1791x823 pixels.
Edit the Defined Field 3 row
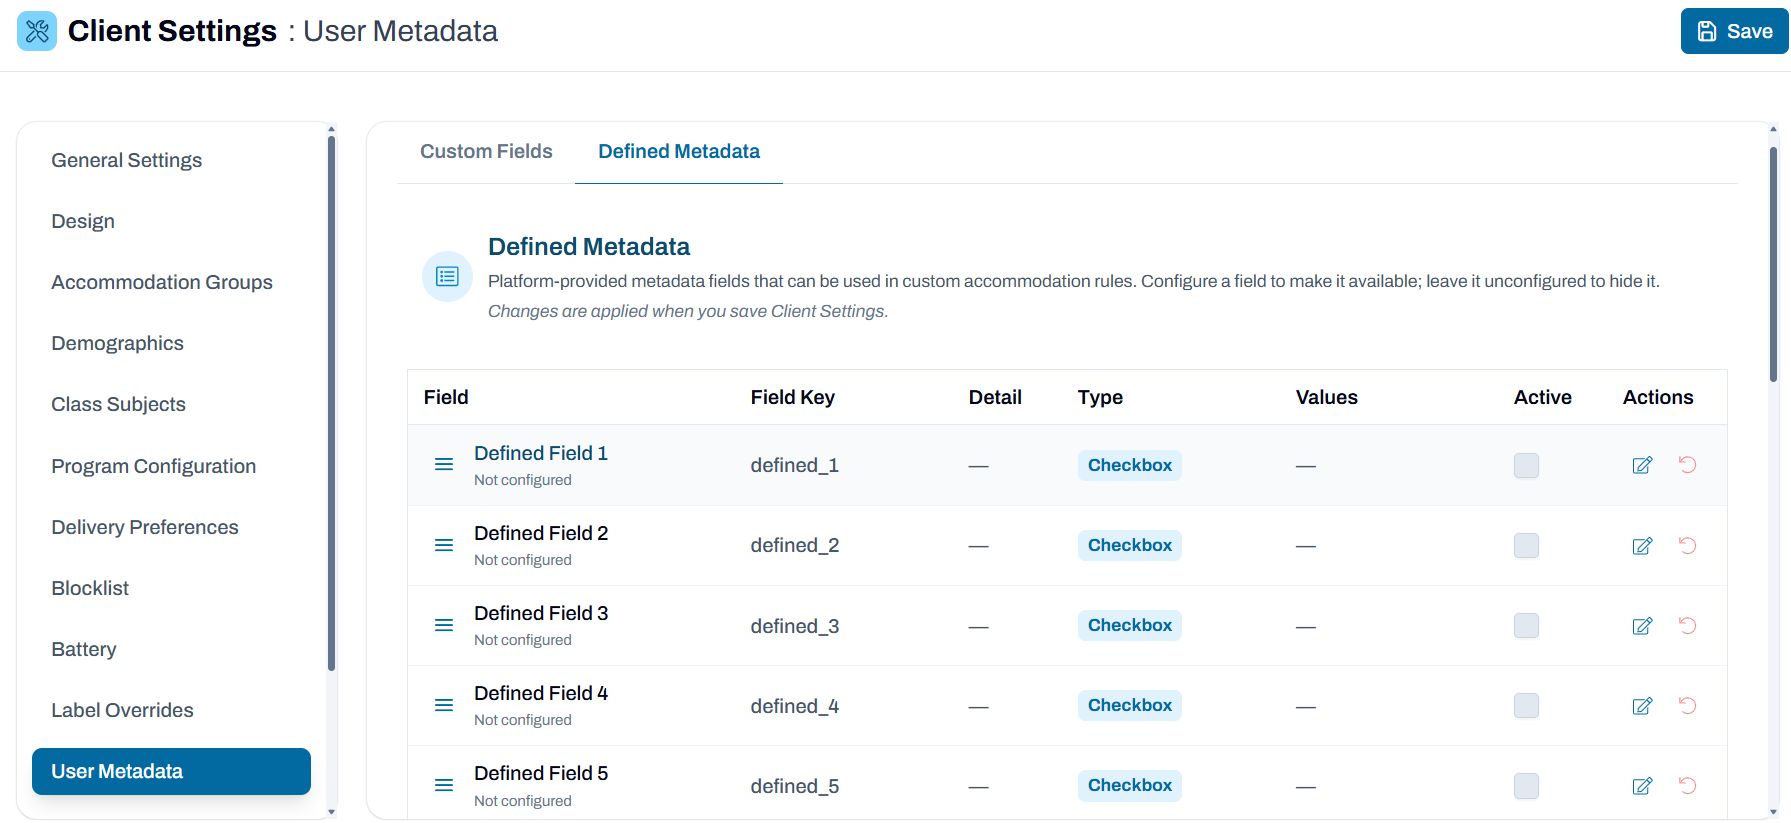click(x=1642, y=625)
